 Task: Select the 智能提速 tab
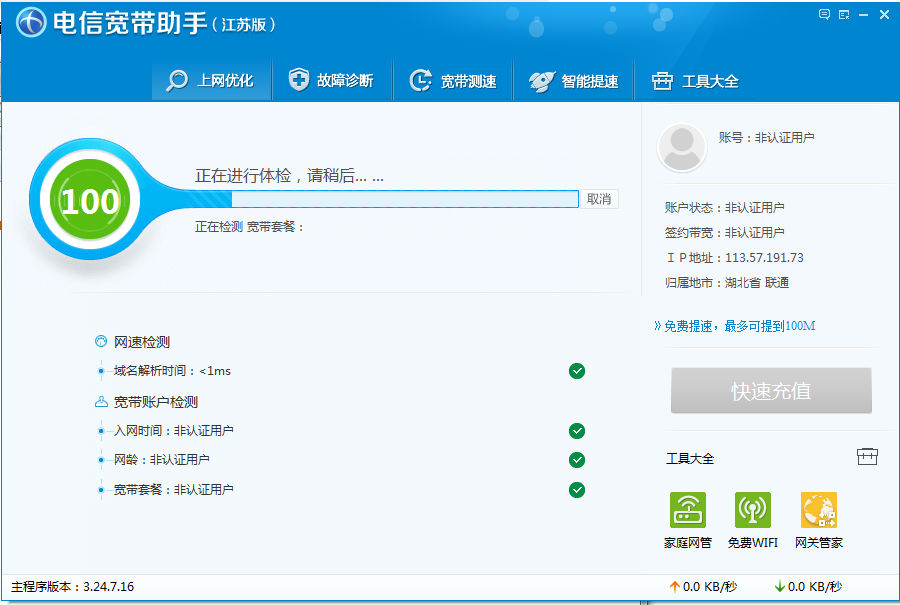coord(573,80)
